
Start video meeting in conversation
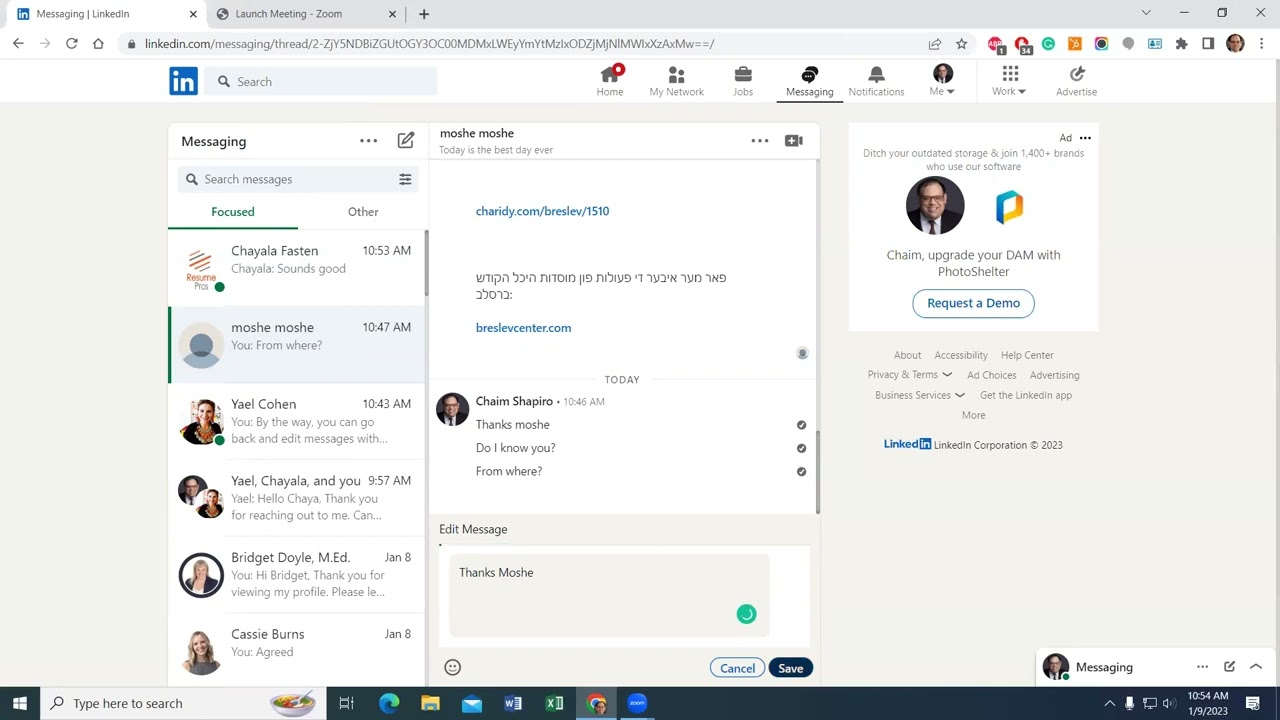[x=794, y=141]
